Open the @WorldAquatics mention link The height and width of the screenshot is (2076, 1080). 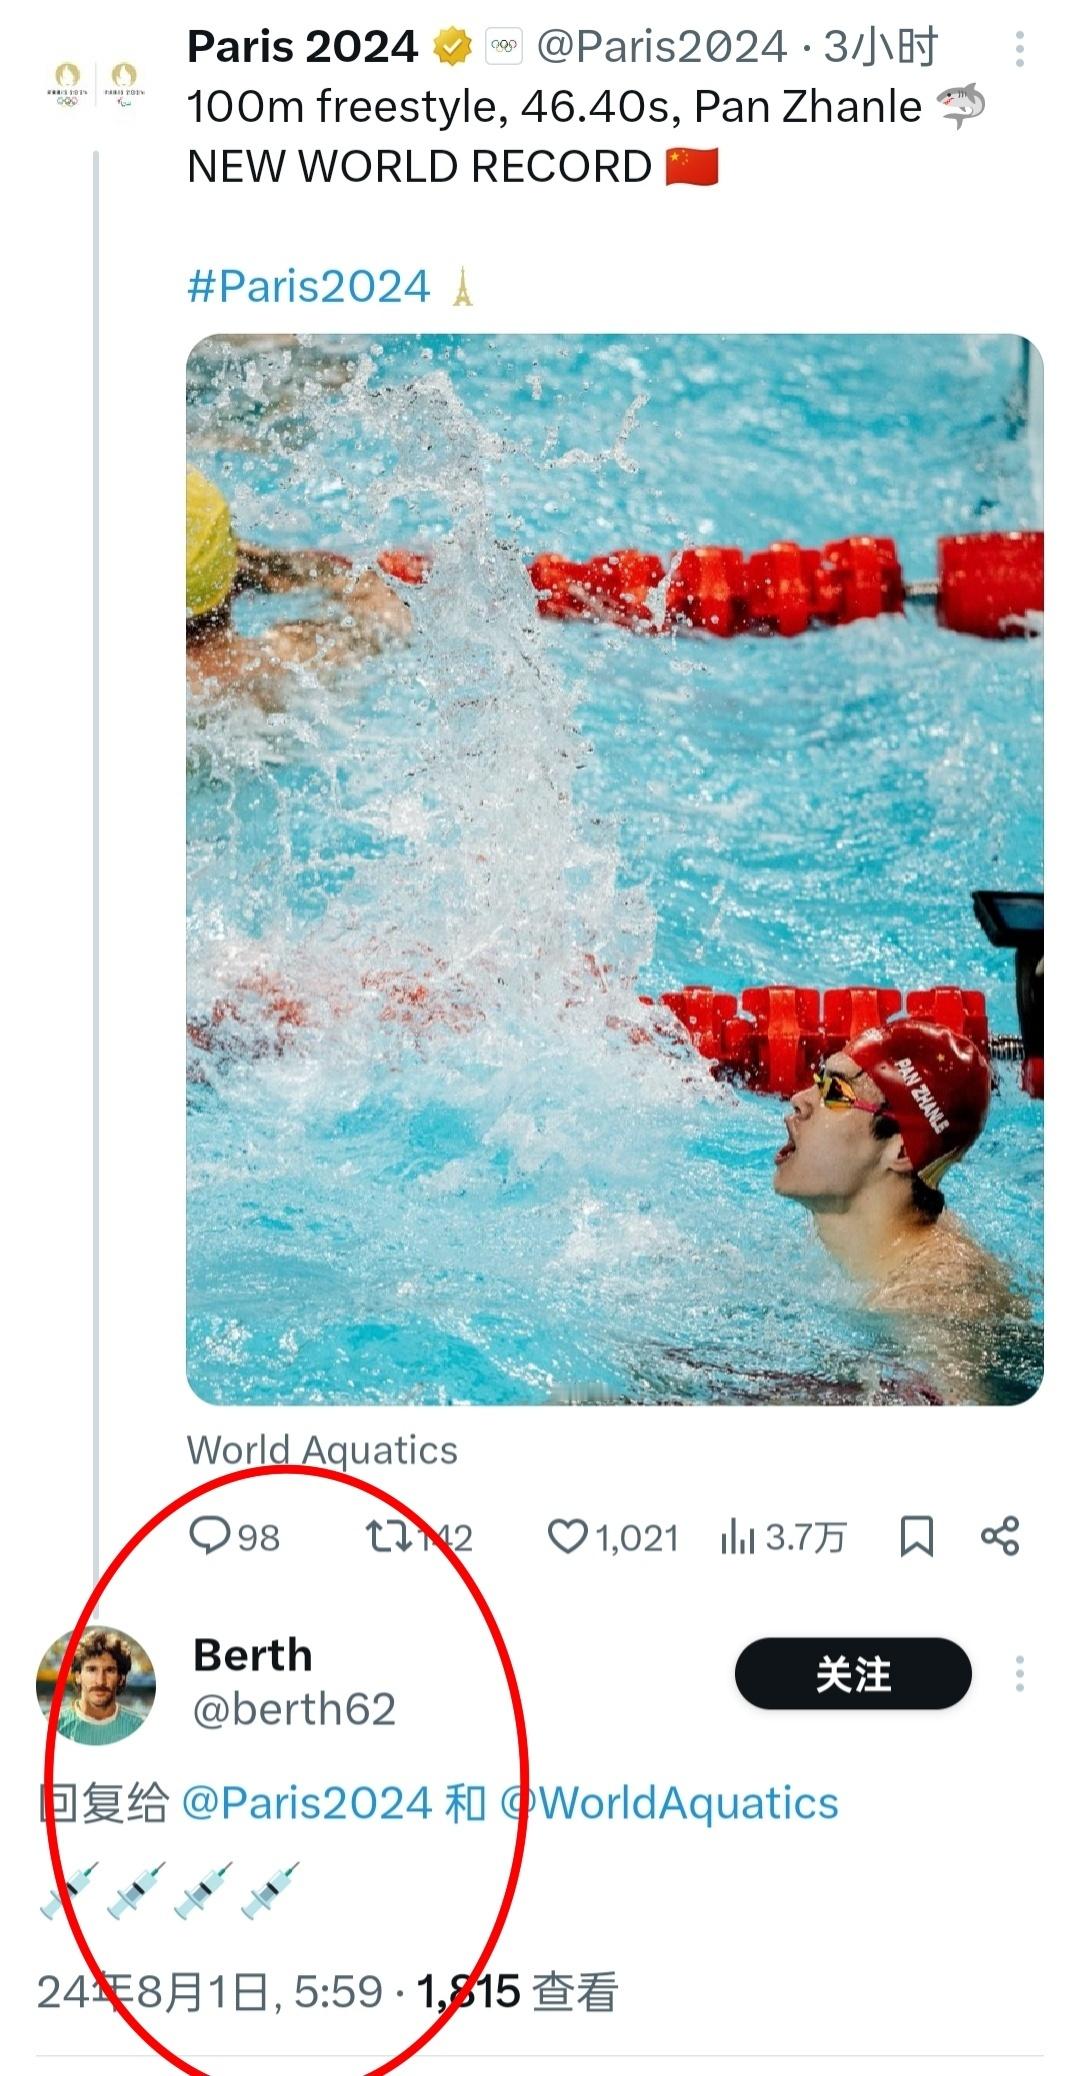669,1803
